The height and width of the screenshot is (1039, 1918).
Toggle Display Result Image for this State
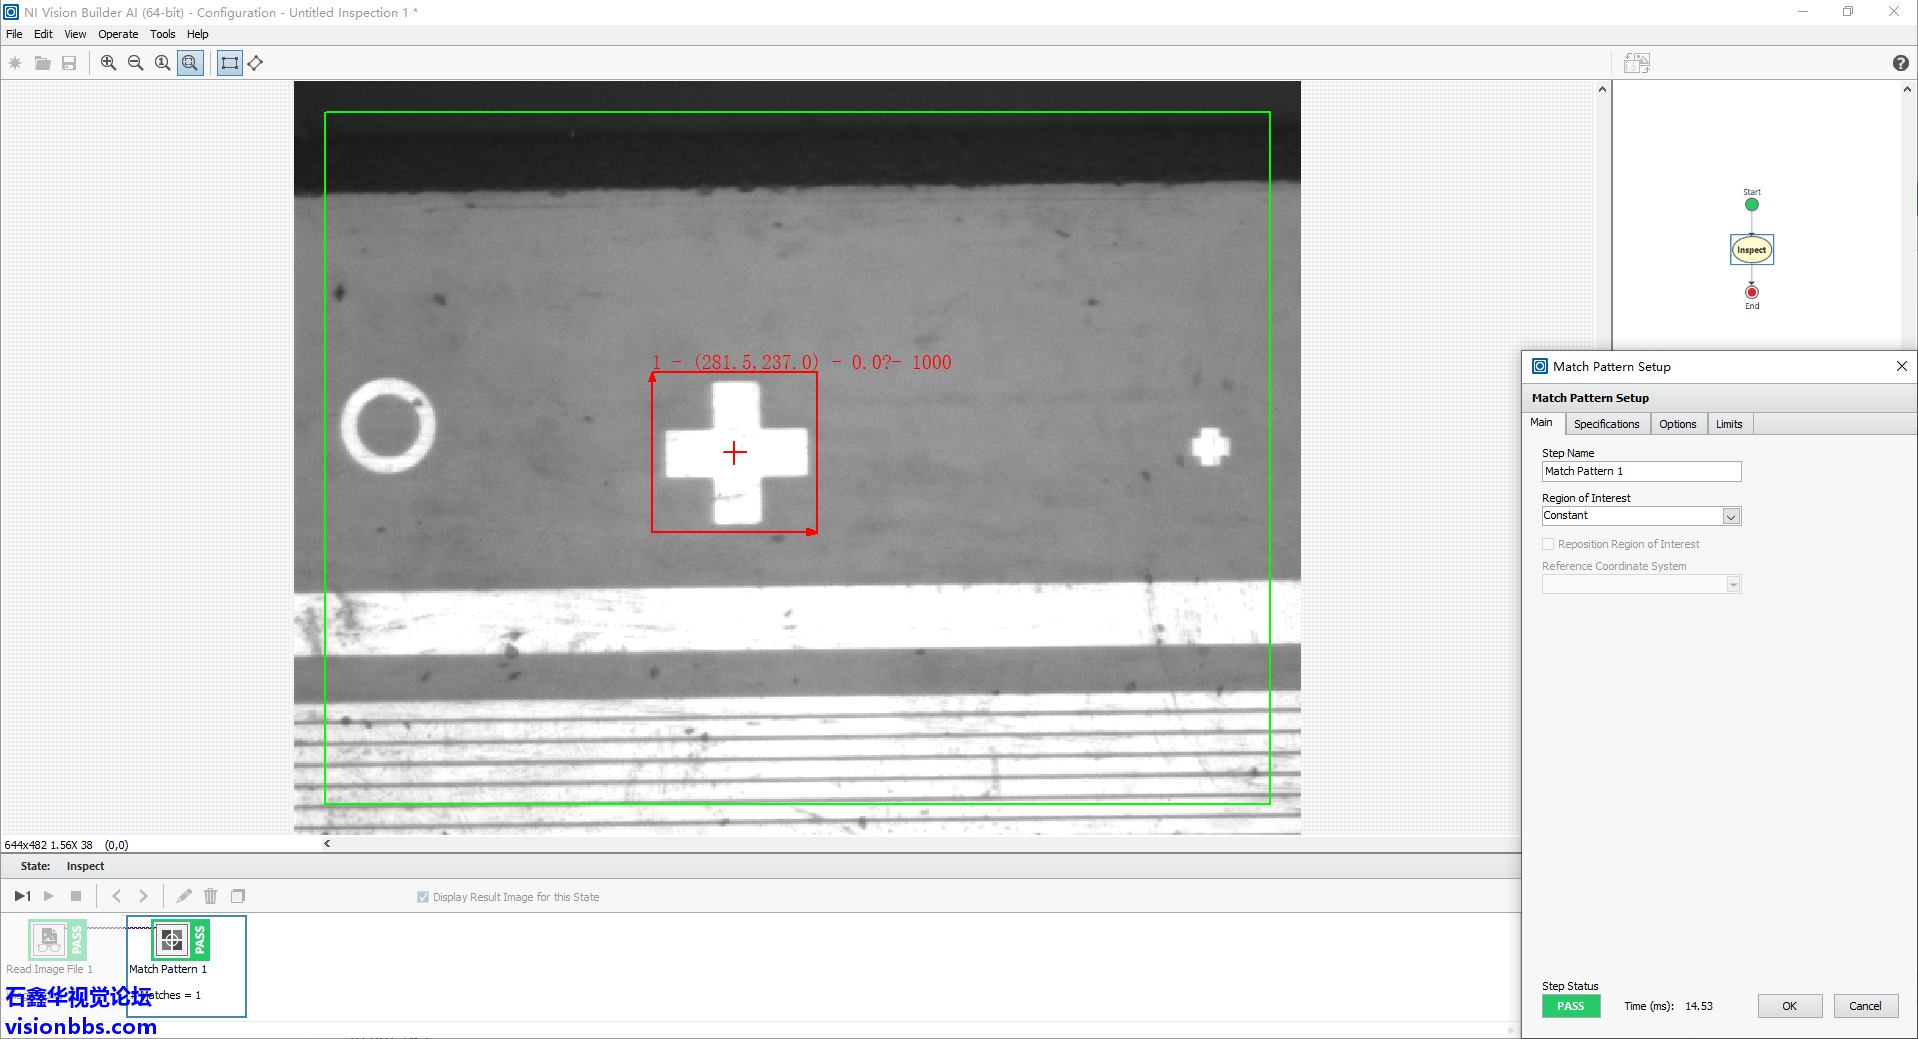(x=423, y=897)
